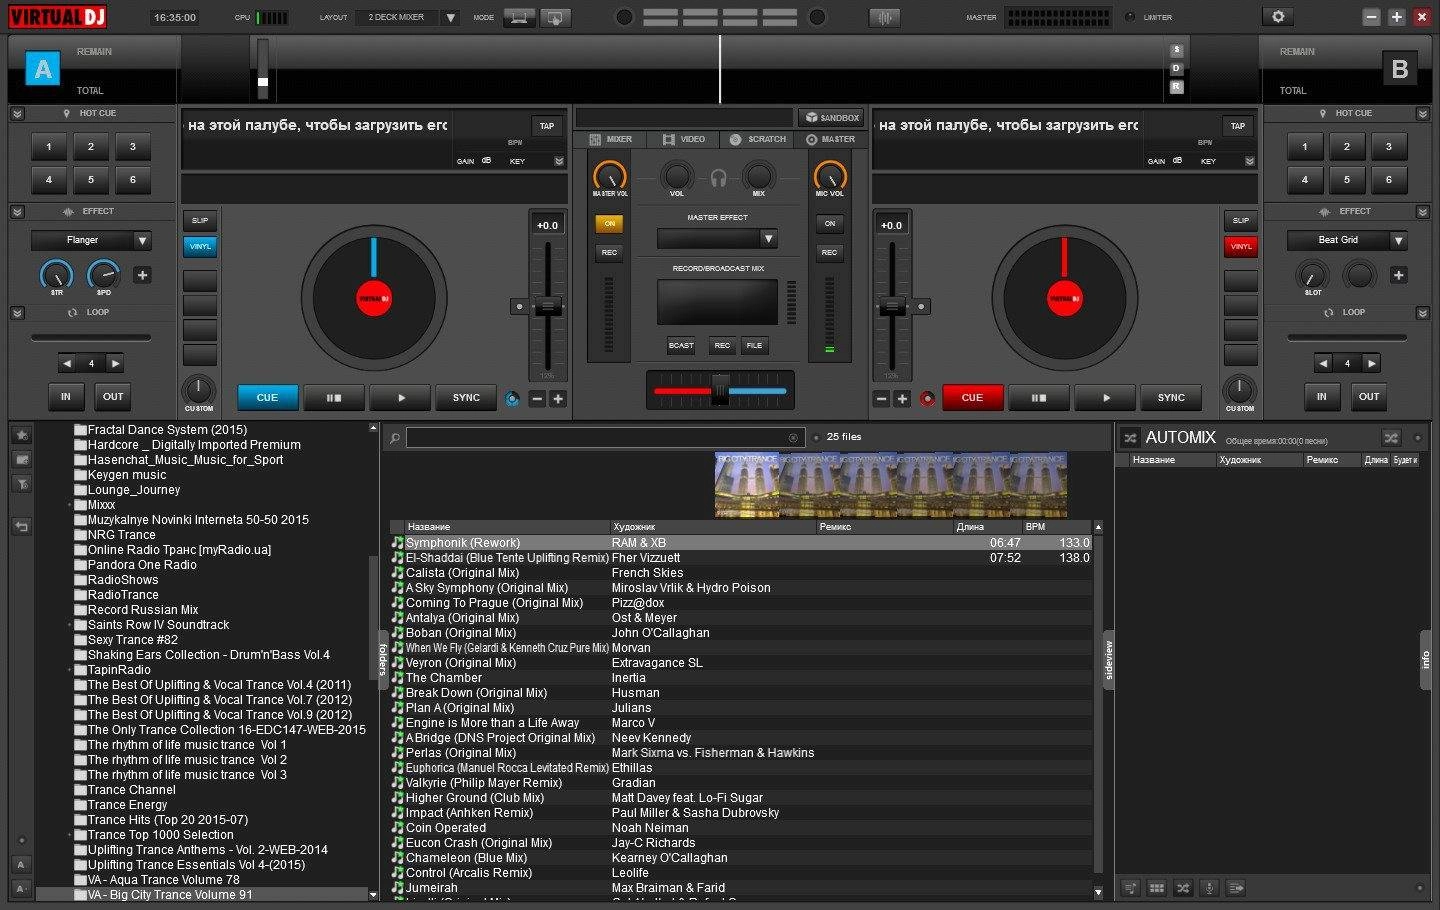Open the SANDBOX button above the mixer
The height and width of the screenshot is (910, 1440).
coord(832,117)
